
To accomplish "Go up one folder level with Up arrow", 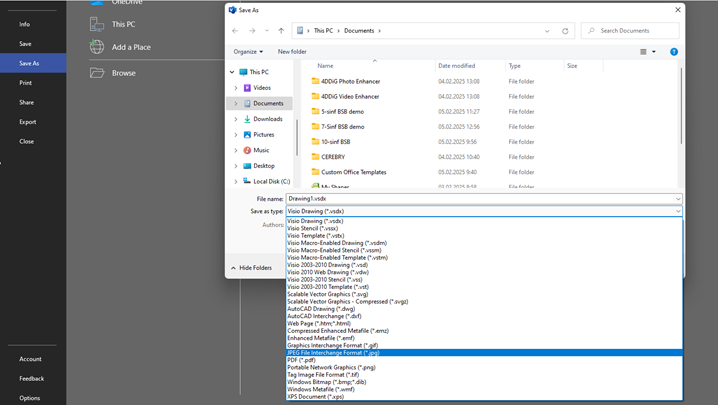I will click(x=281, y=31).
